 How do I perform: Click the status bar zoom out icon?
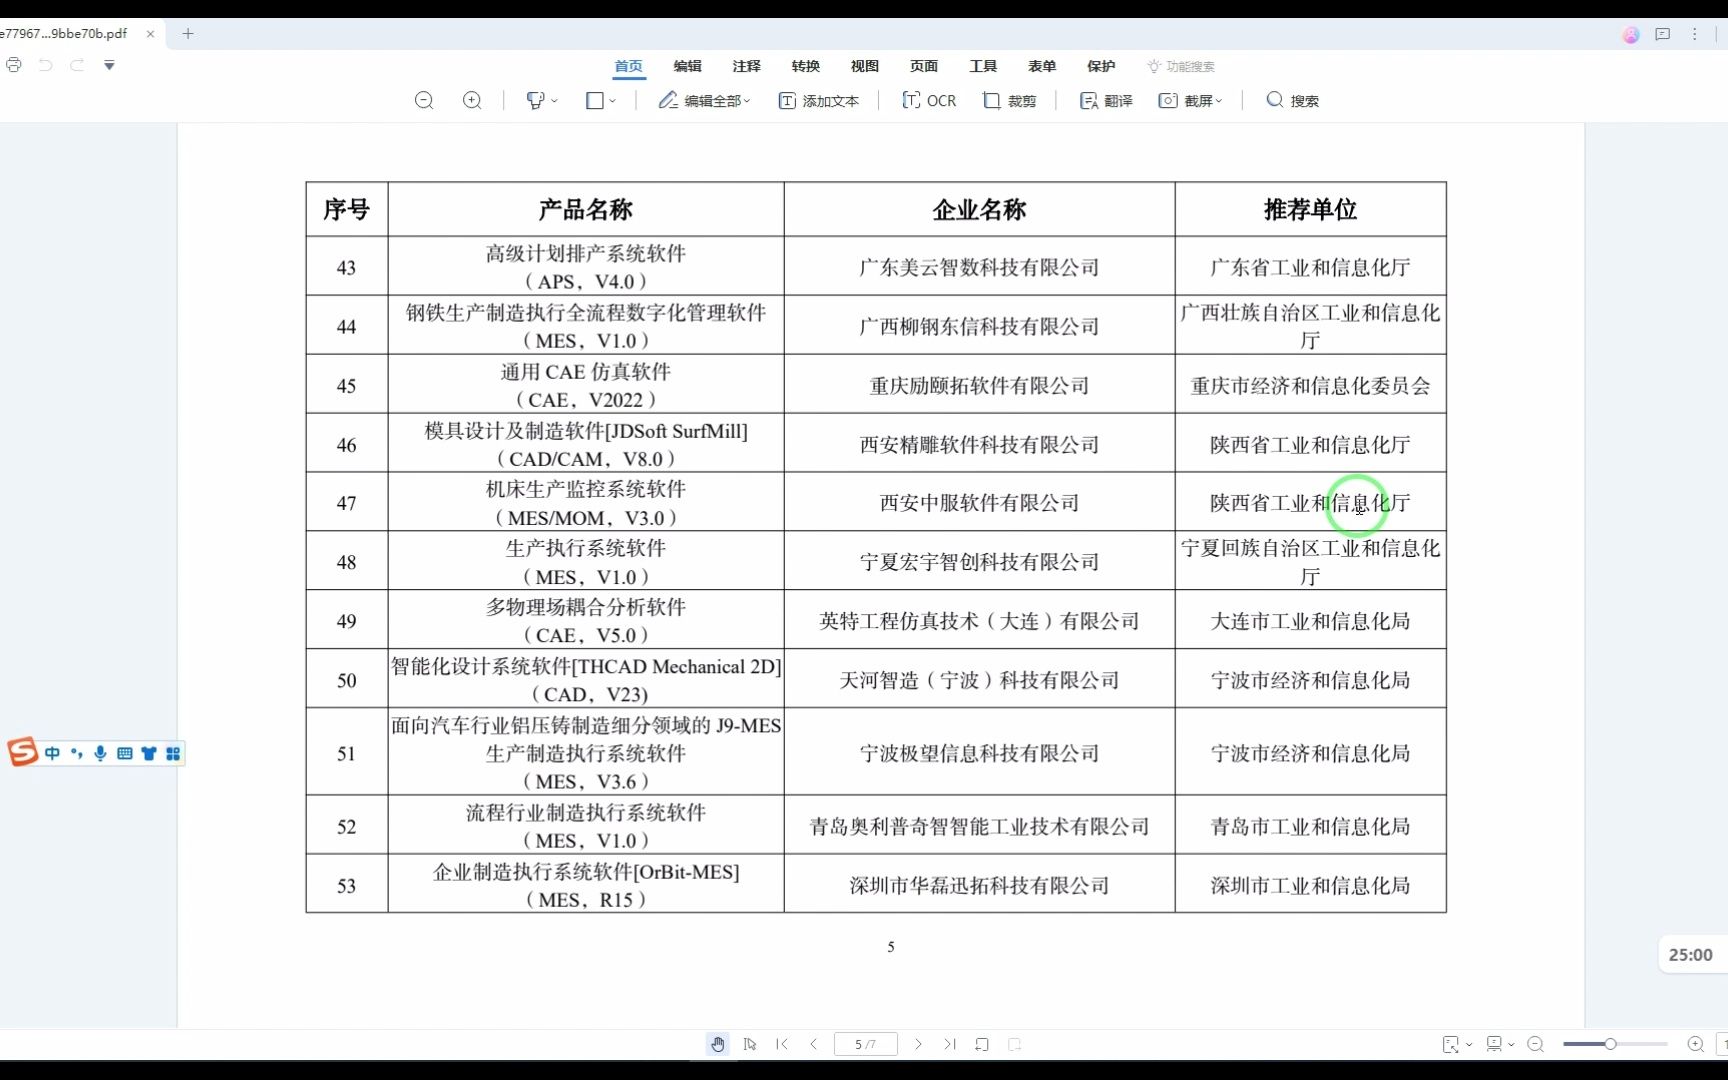point(1536,1044)
